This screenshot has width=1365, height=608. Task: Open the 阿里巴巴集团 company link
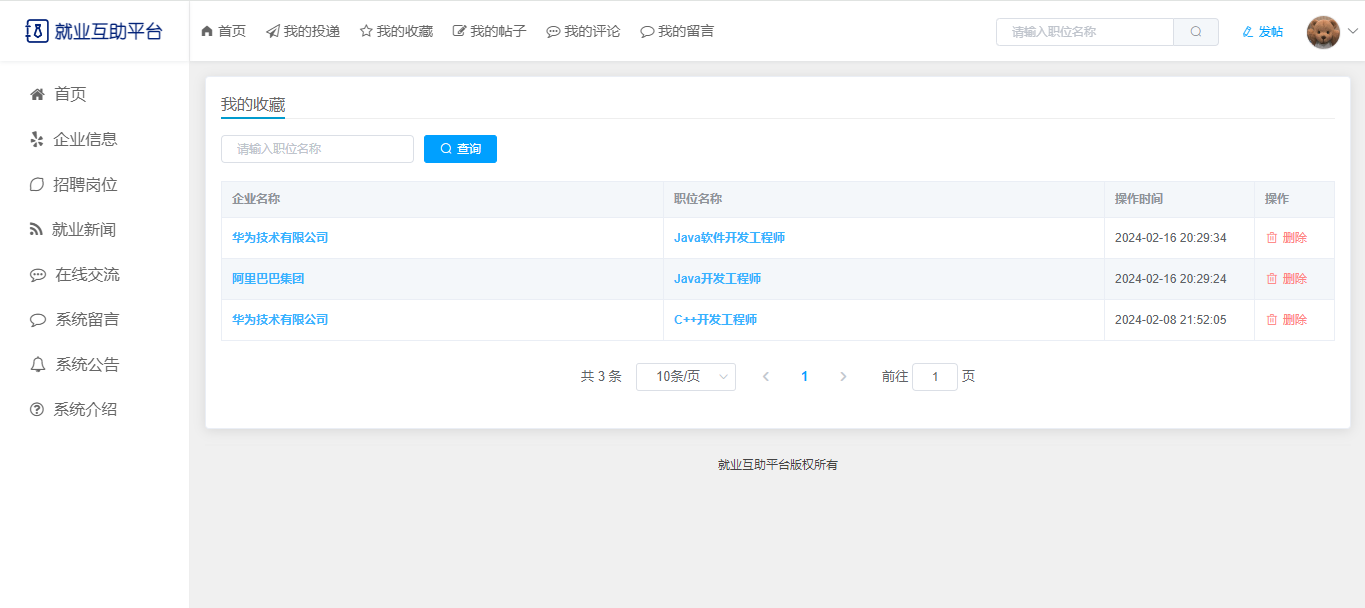click(x=268, y=279)
